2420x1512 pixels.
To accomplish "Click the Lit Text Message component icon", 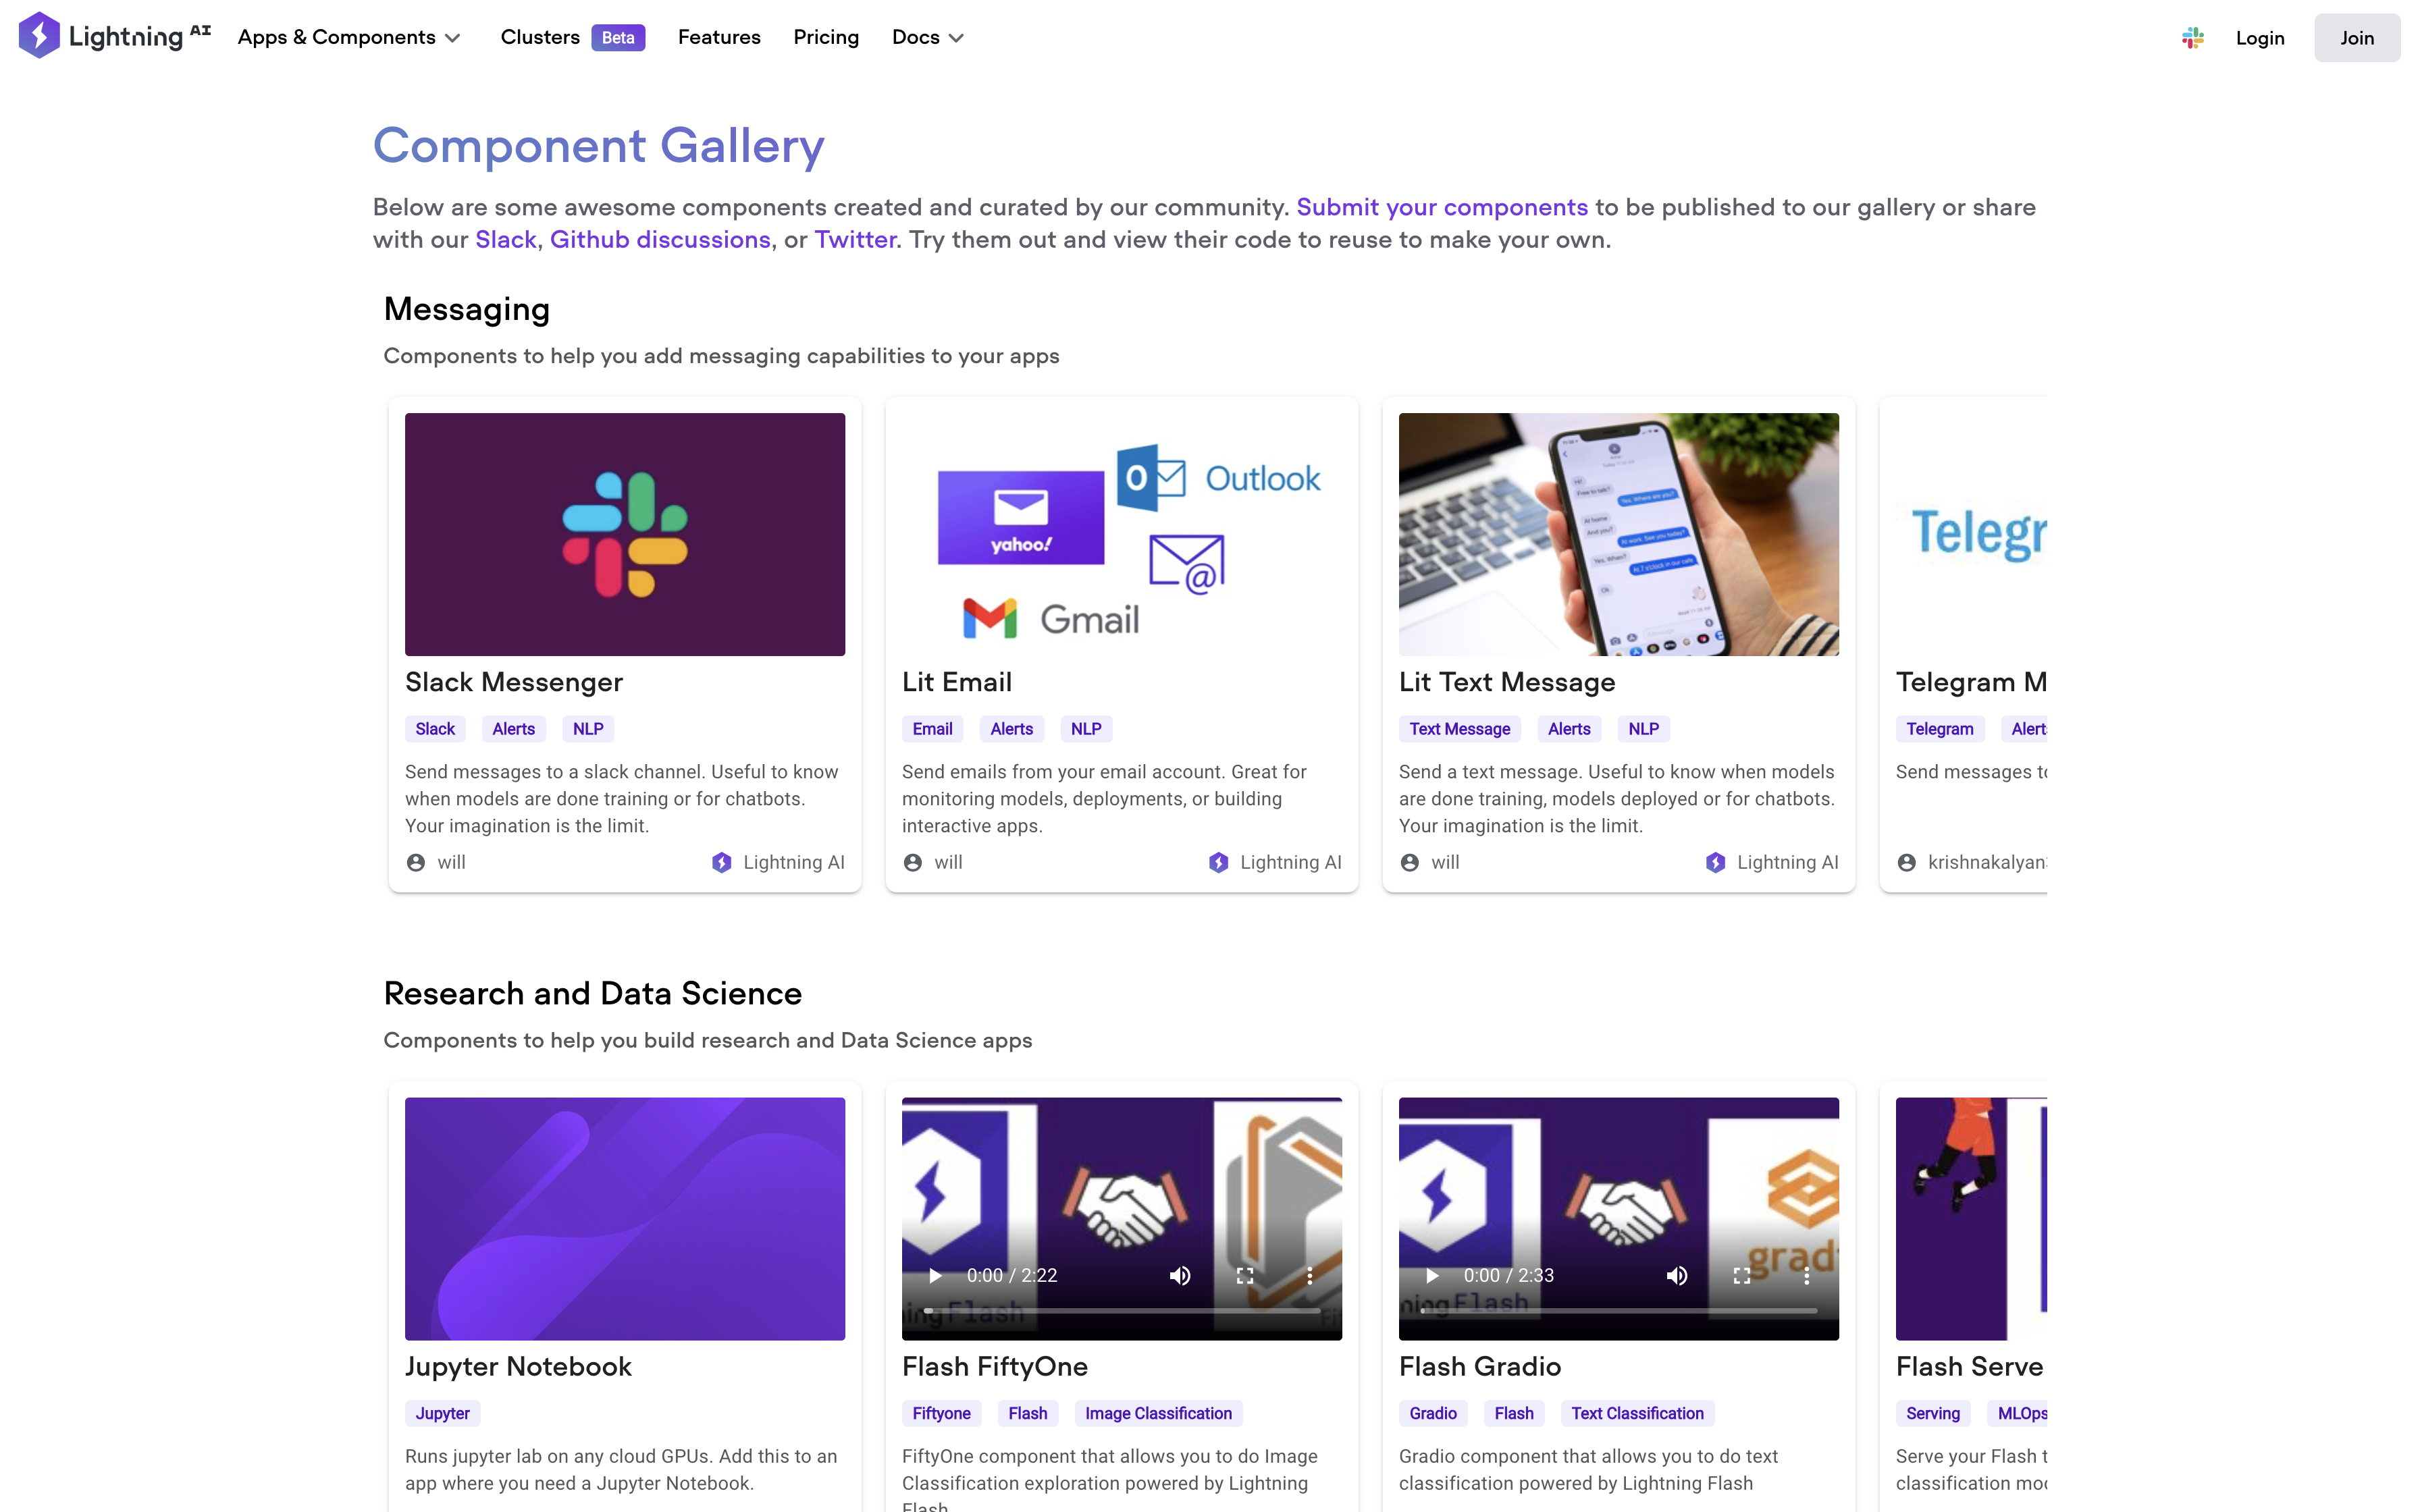I will 1616,535.
